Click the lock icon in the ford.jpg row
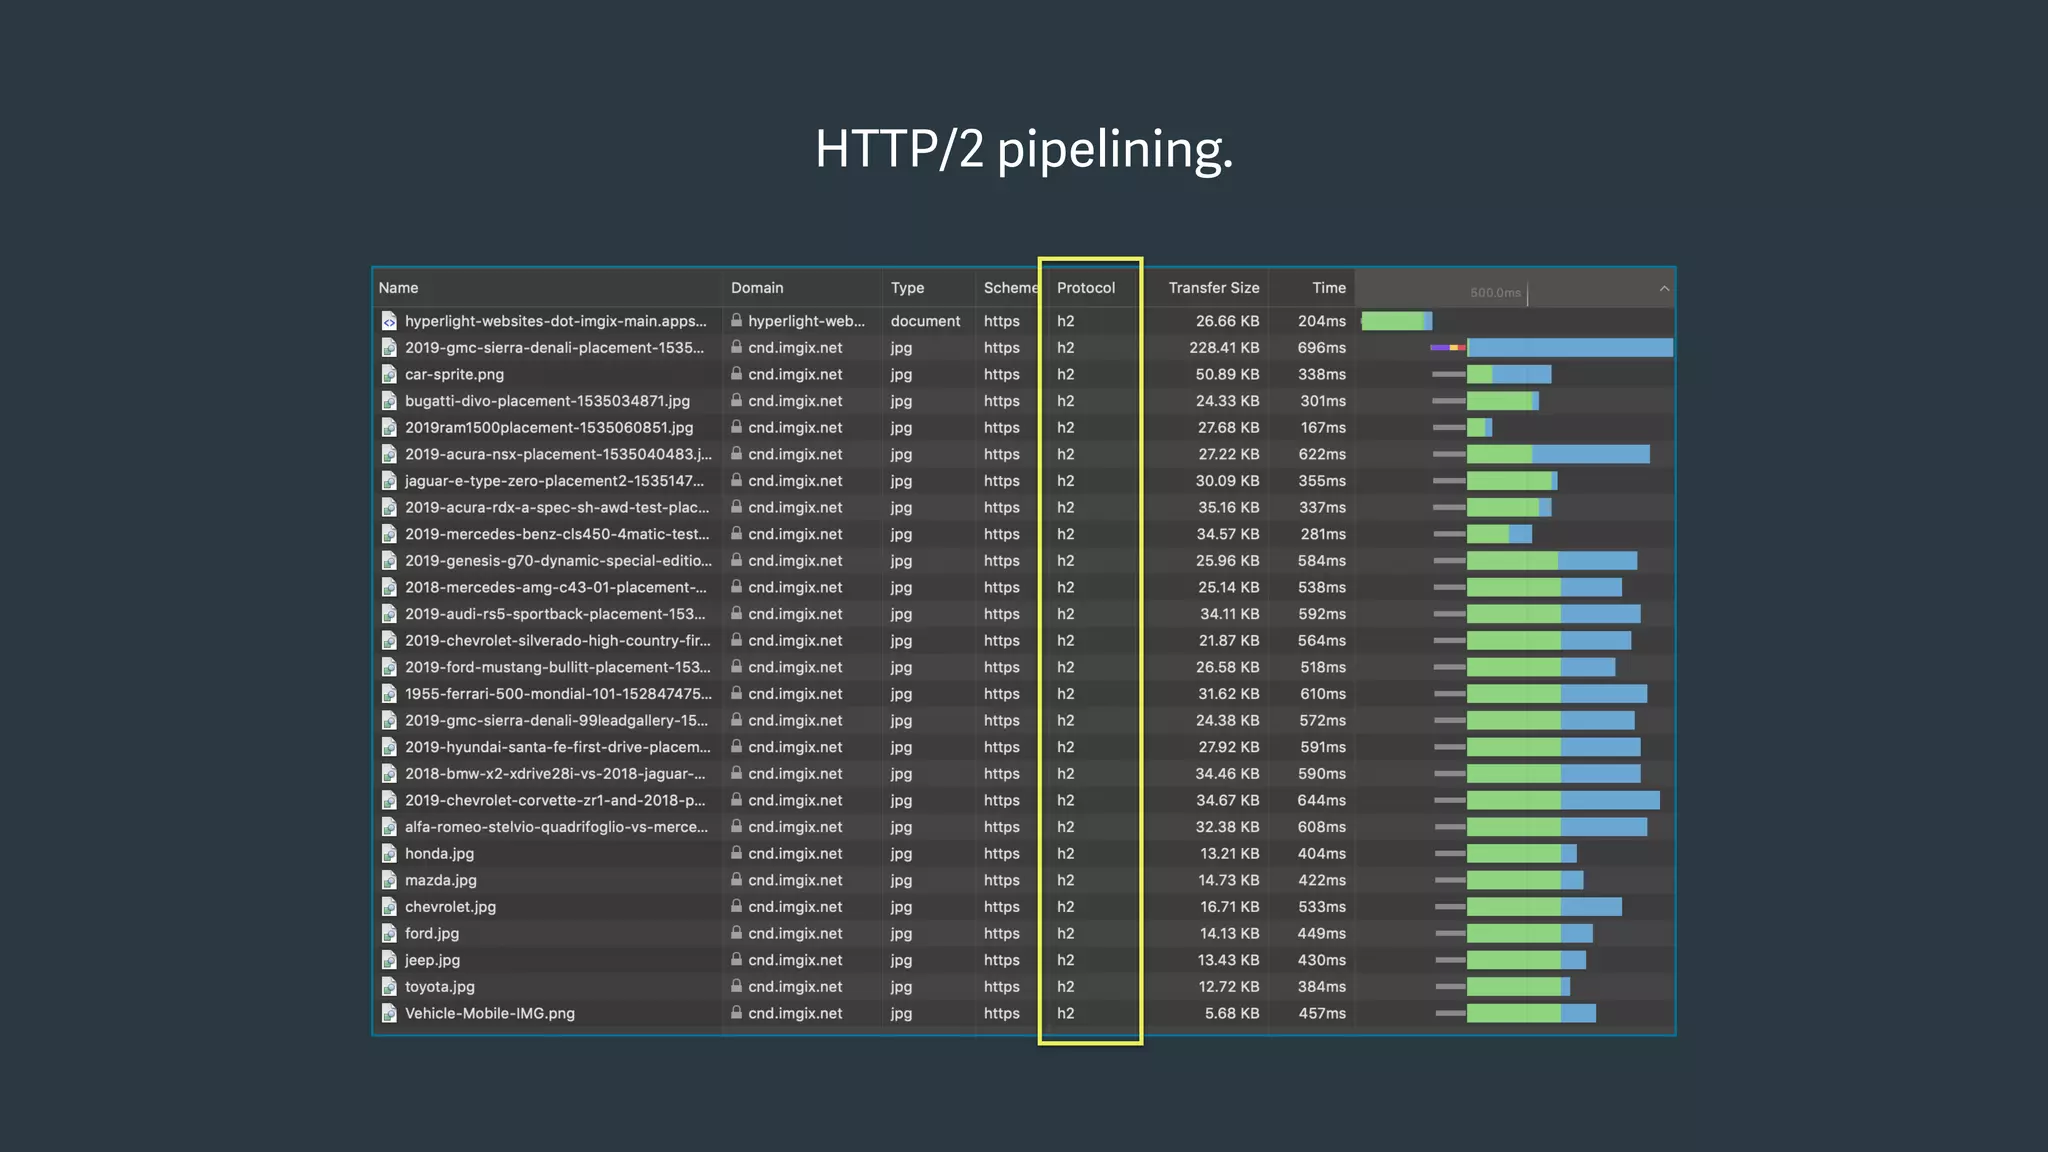Image resolution: width=2048 pixels, height=1152 pixels. [x=736, y=932]
